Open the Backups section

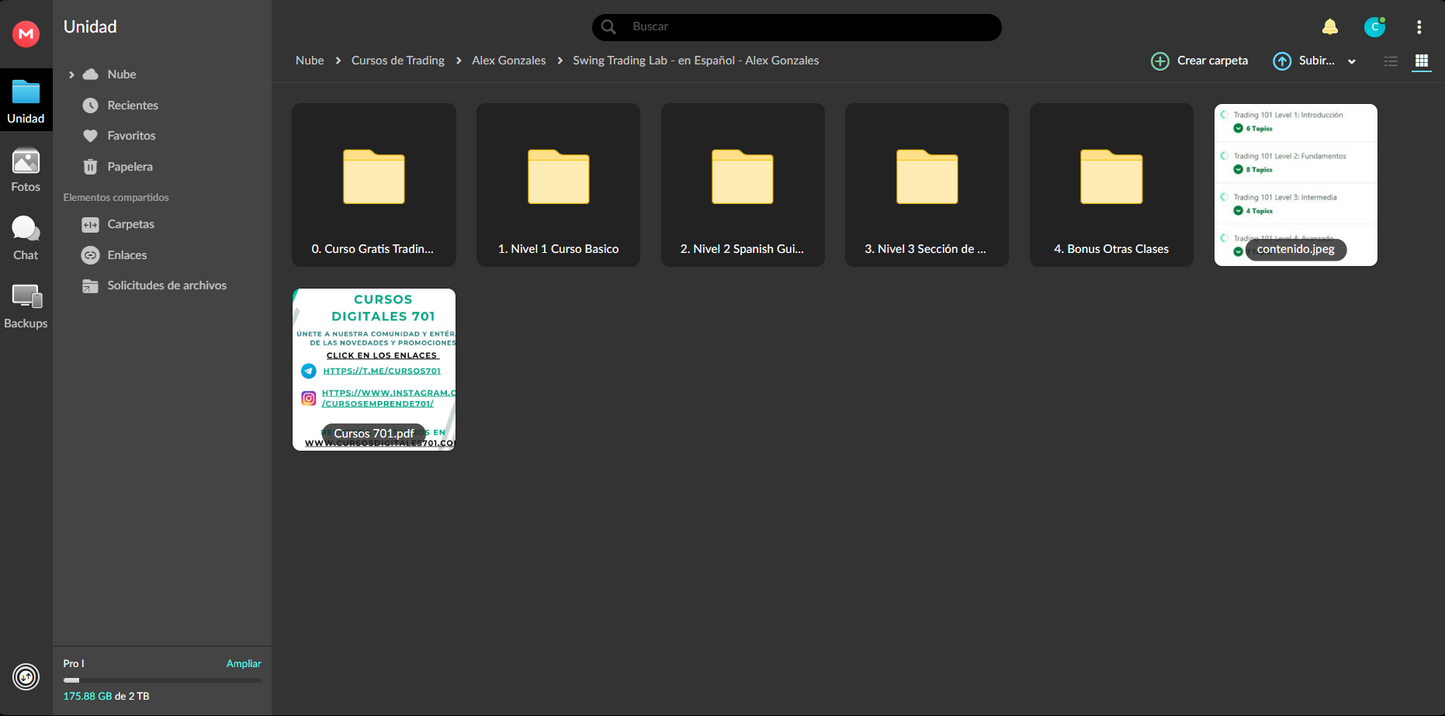(26, 306)
